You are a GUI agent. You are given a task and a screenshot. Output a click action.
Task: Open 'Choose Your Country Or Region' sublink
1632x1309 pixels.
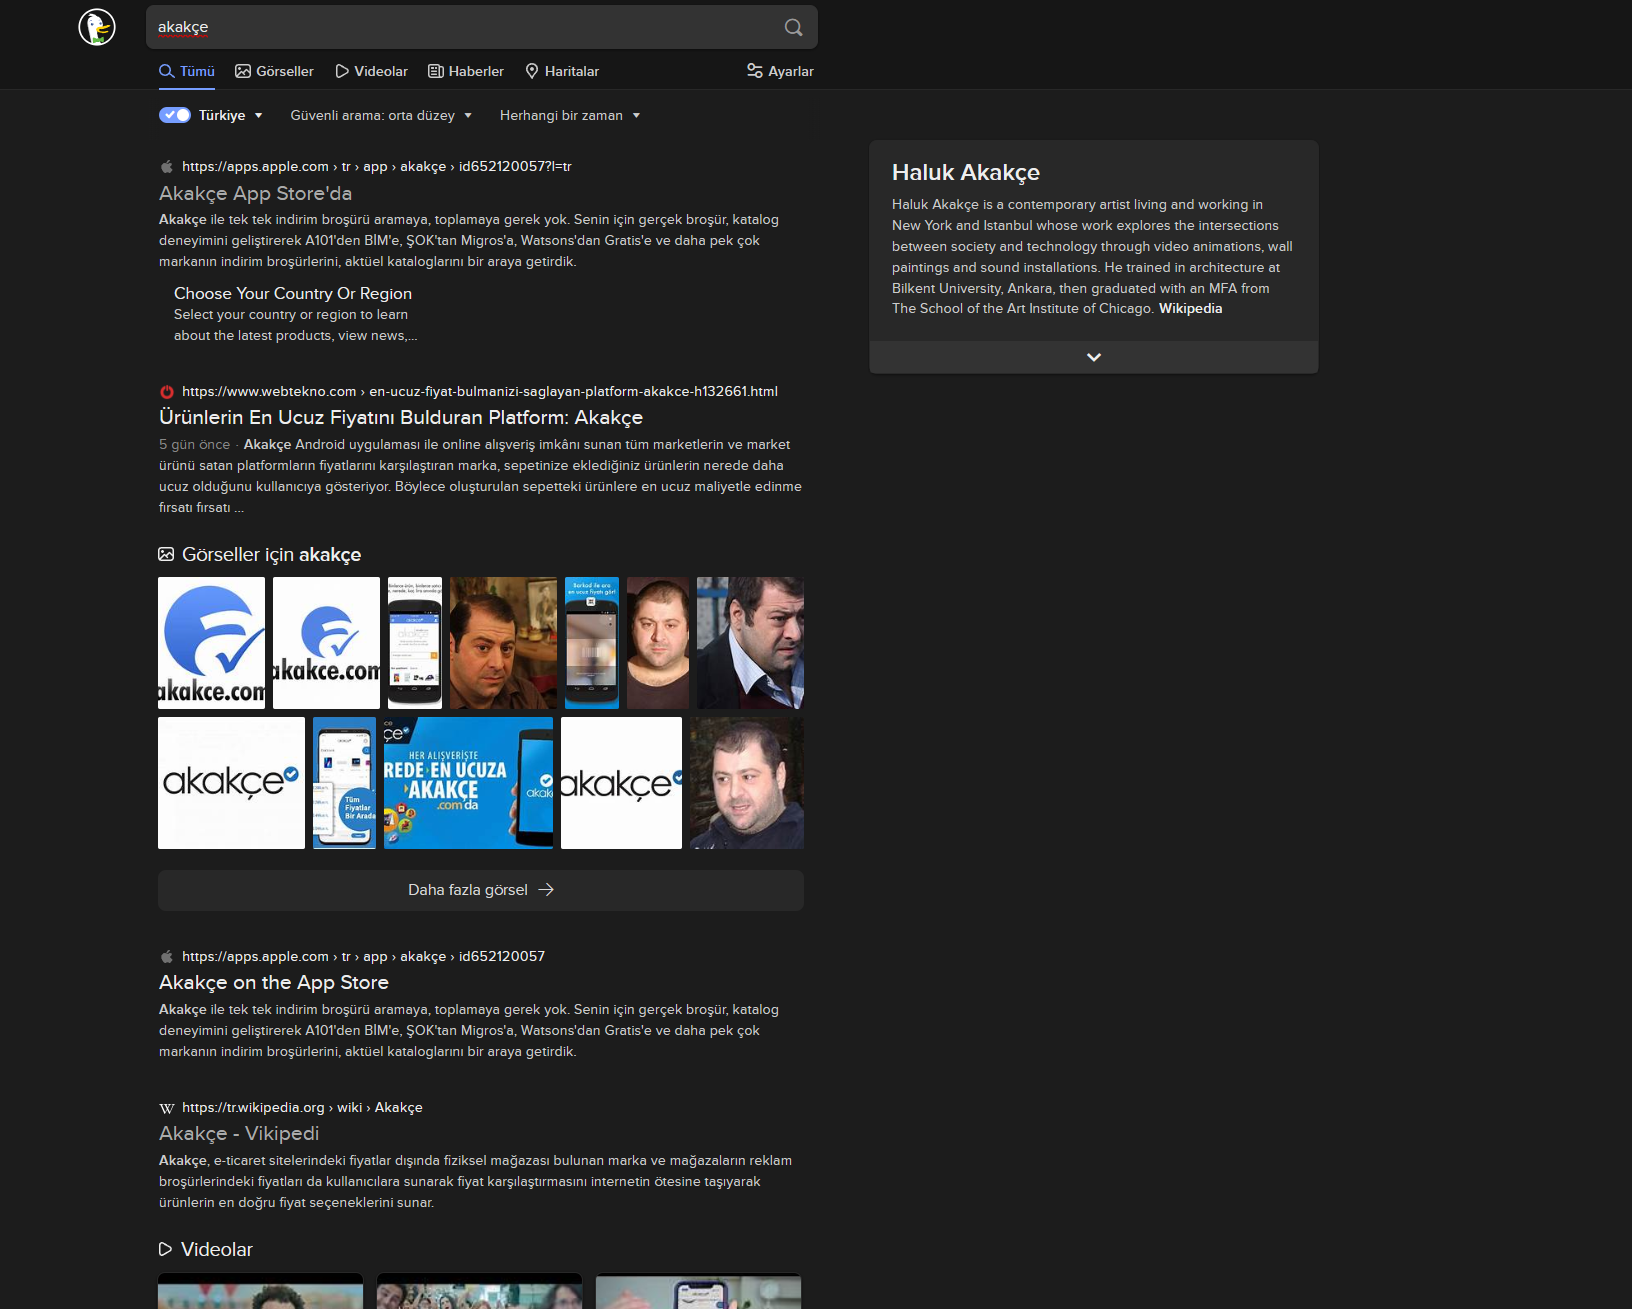[x=293, y=293]
